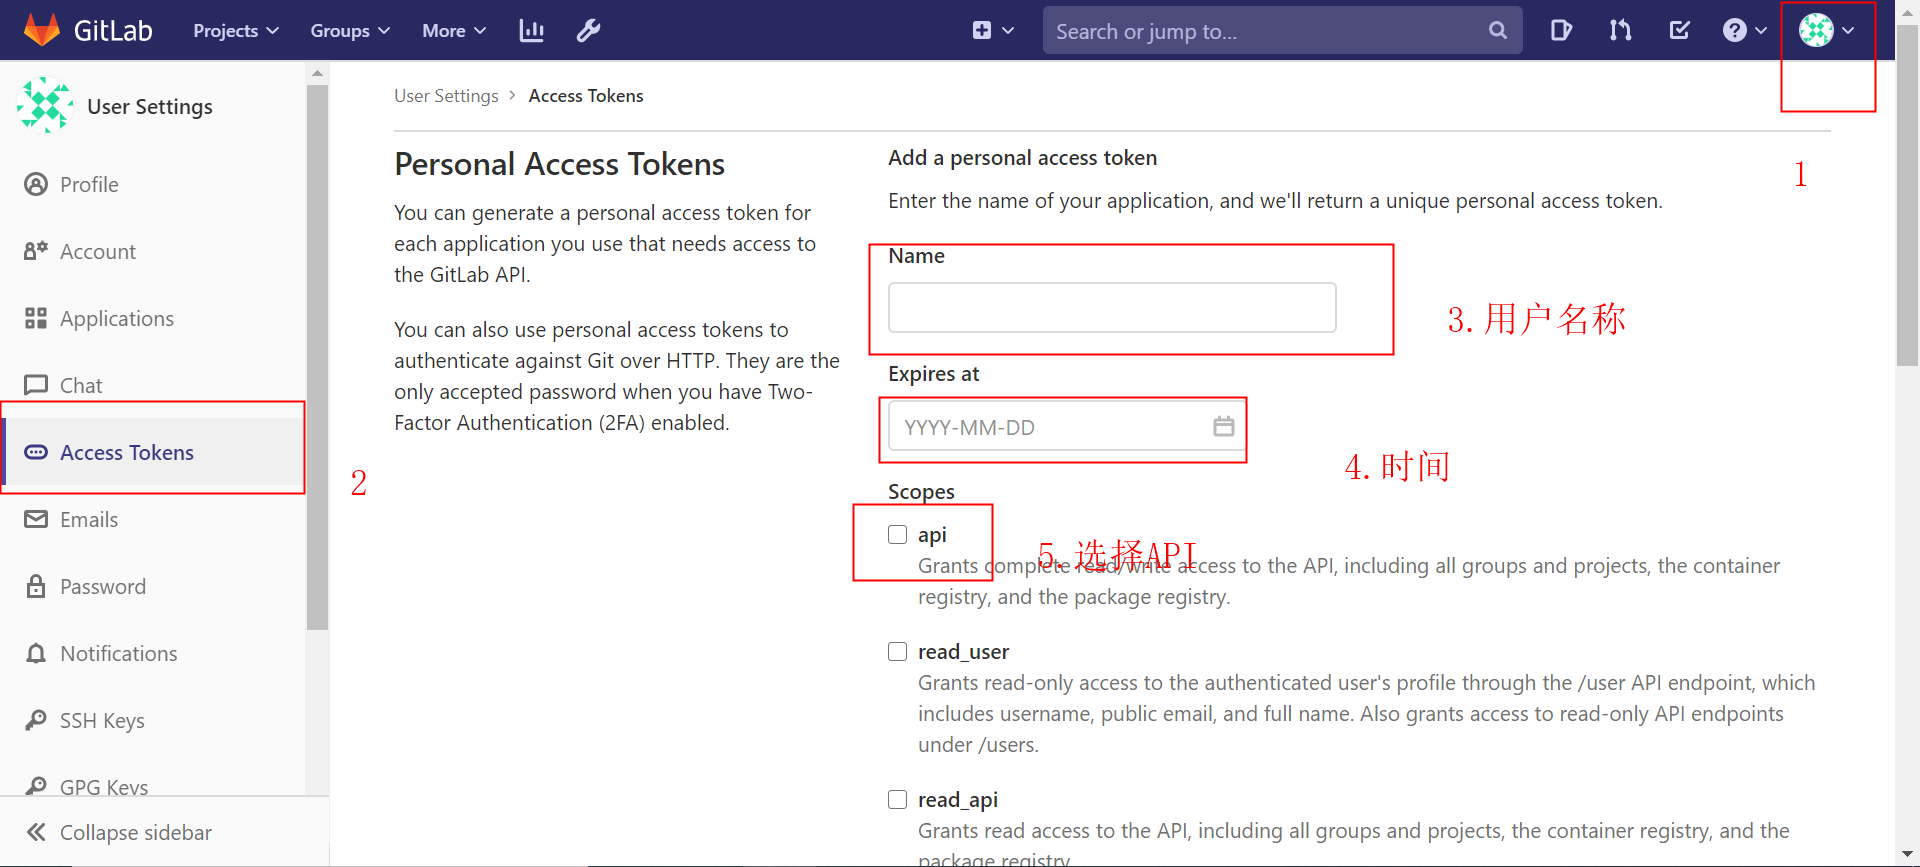Open the merge requests icon in navbar
Image resolution: width=1920 pixels, height=867 pixels.
click(x=1620, y=31)
